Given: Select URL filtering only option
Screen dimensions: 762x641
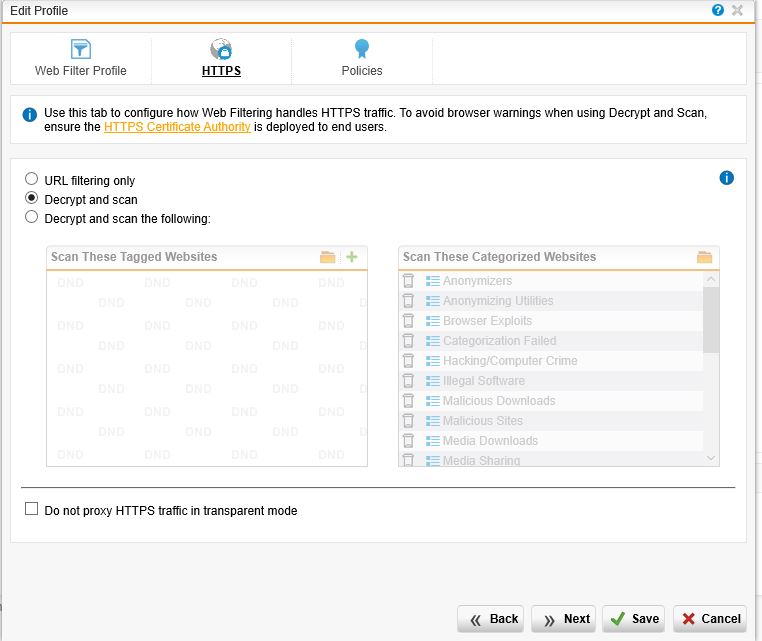Looking at the screenshot, I should [x=32, y=179].
